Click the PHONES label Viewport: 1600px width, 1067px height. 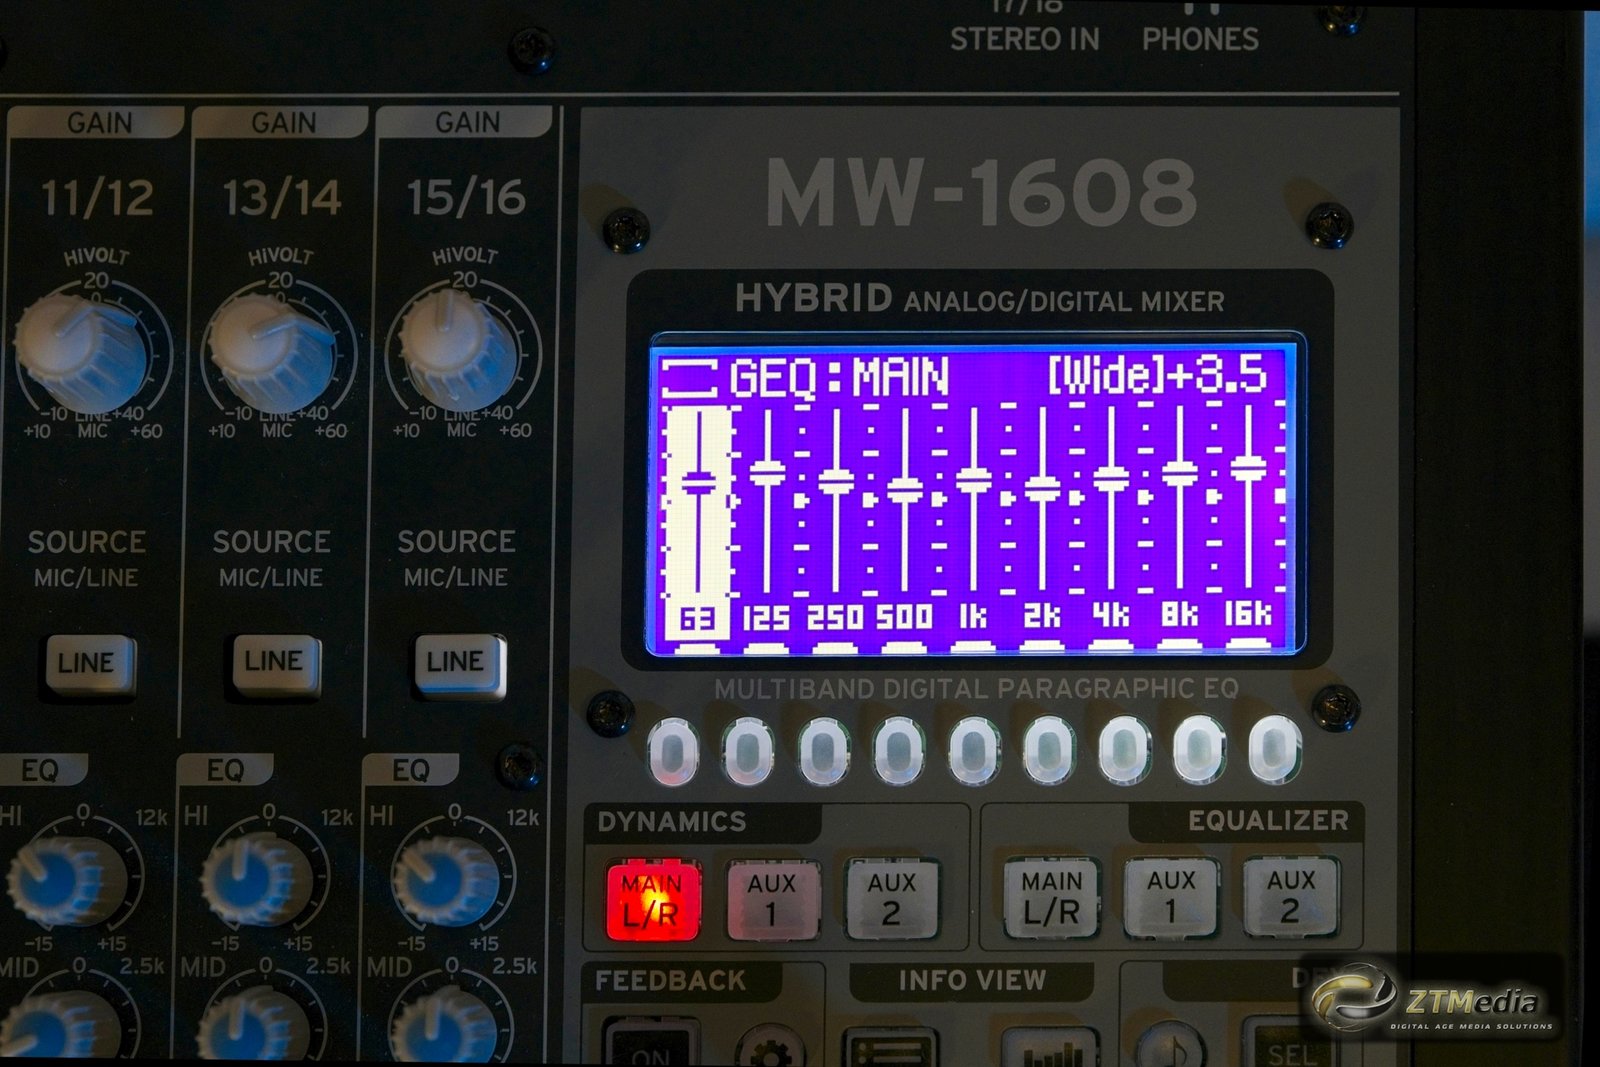[1200, 39]
